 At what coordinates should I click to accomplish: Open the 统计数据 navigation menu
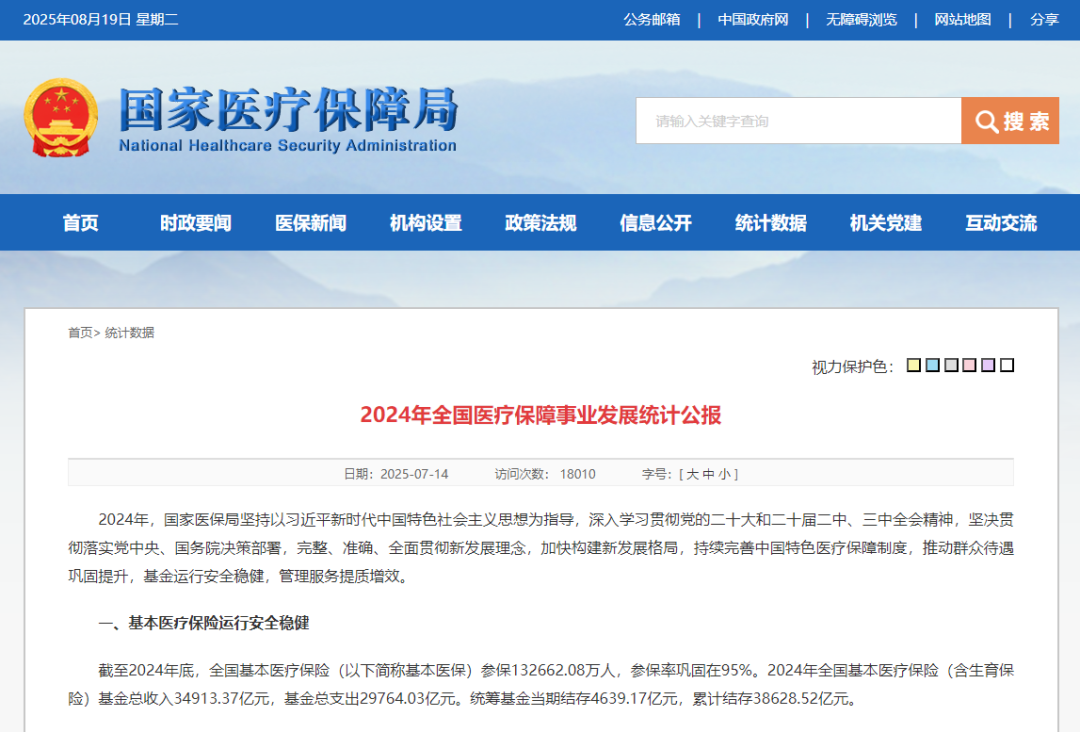[x=770, y=223]
